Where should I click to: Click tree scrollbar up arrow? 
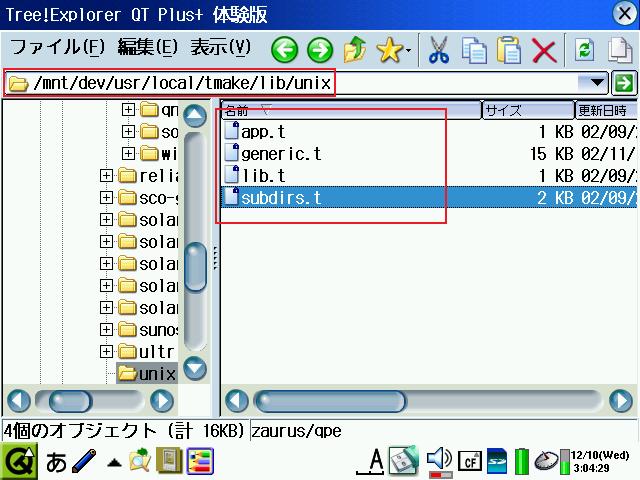[x=195, y=116]
